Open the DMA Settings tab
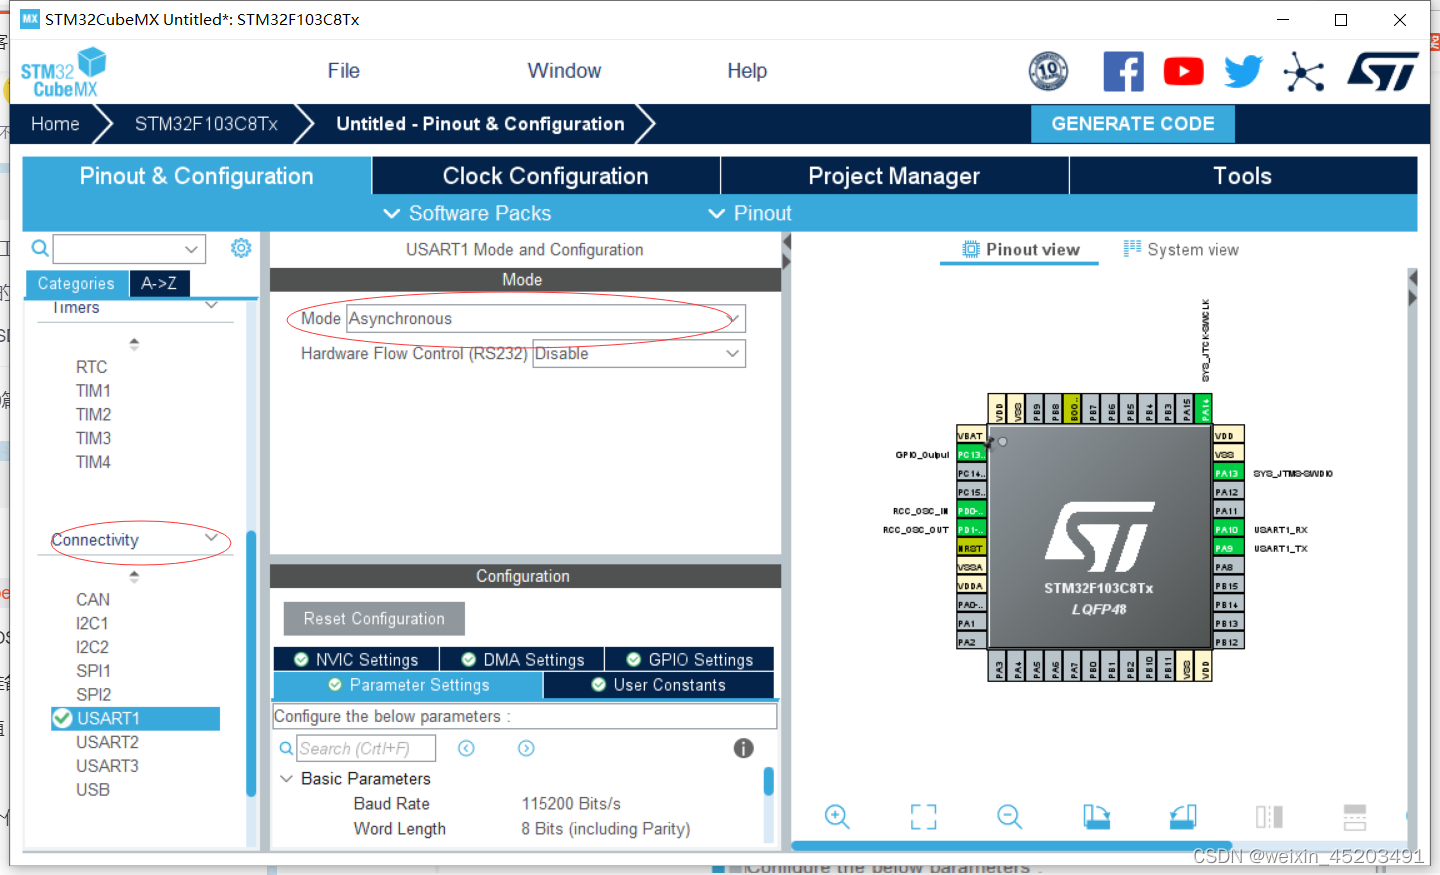 (522, 659)
